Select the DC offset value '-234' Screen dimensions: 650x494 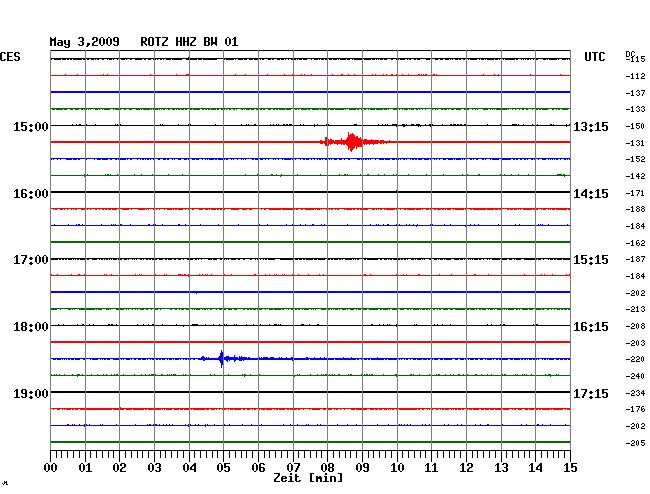click(x=635, y=393)
